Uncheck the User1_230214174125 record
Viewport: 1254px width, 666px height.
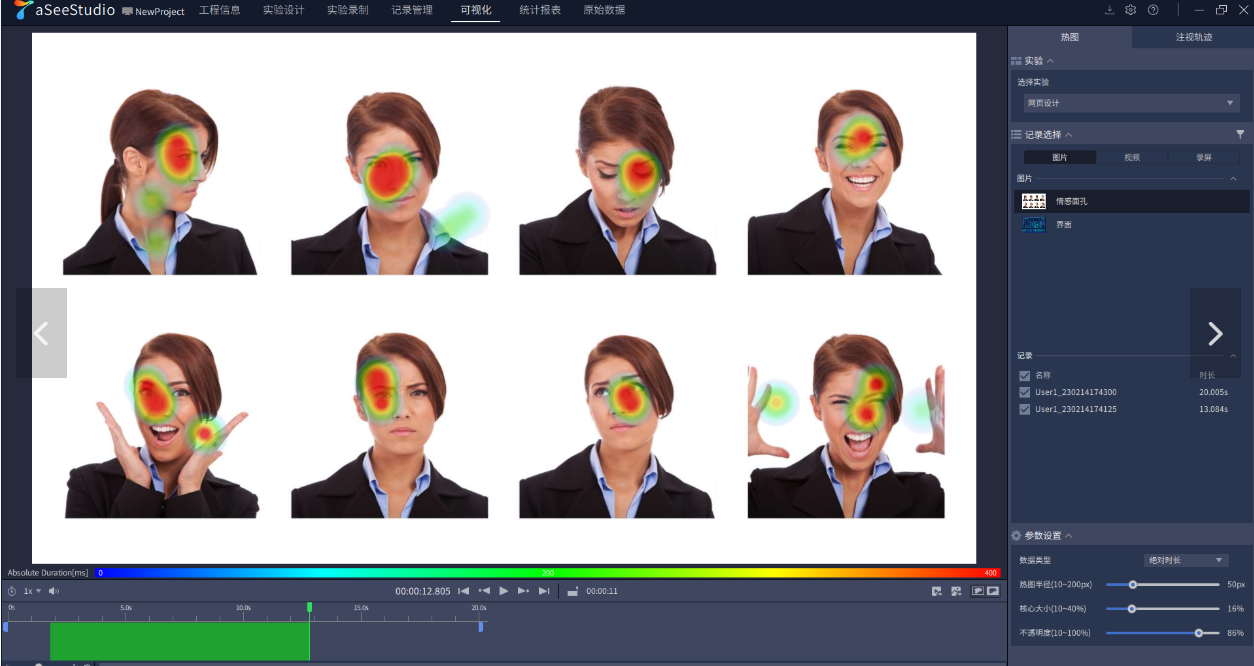click(x=1024, y=409)
